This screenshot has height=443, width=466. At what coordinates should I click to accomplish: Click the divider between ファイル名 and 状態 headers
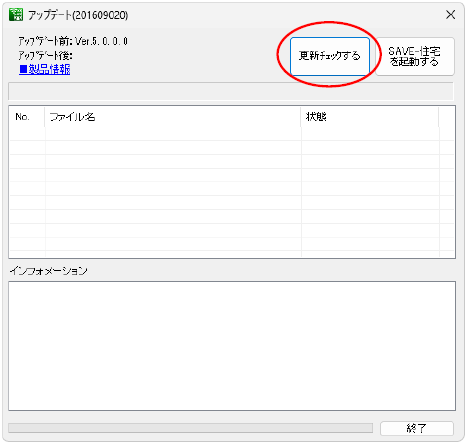pos(301,117)
